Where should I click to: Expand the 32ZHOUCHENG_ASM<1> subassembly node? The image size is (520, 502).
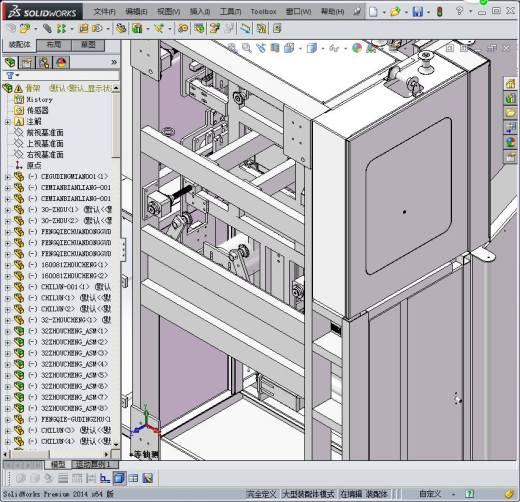pyautogui.click(x=7, y=331)
